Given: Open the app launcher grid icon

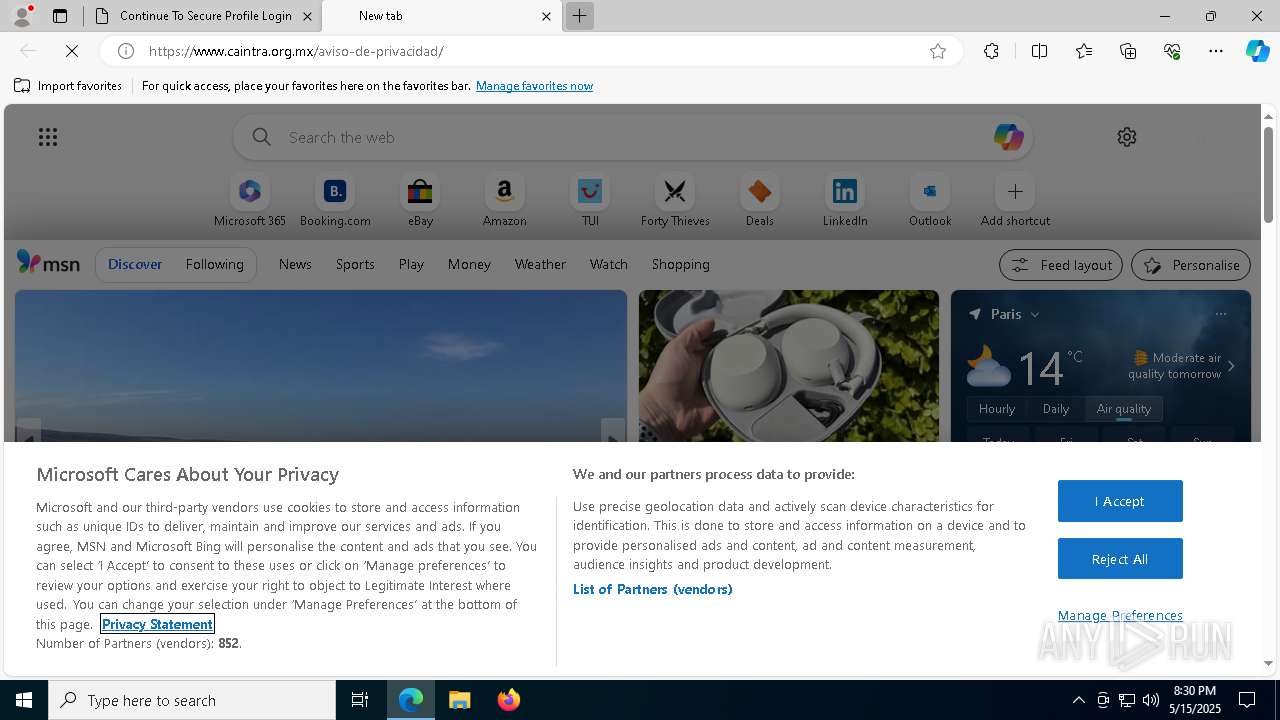Looking at the screenshot, I should 48,137.
